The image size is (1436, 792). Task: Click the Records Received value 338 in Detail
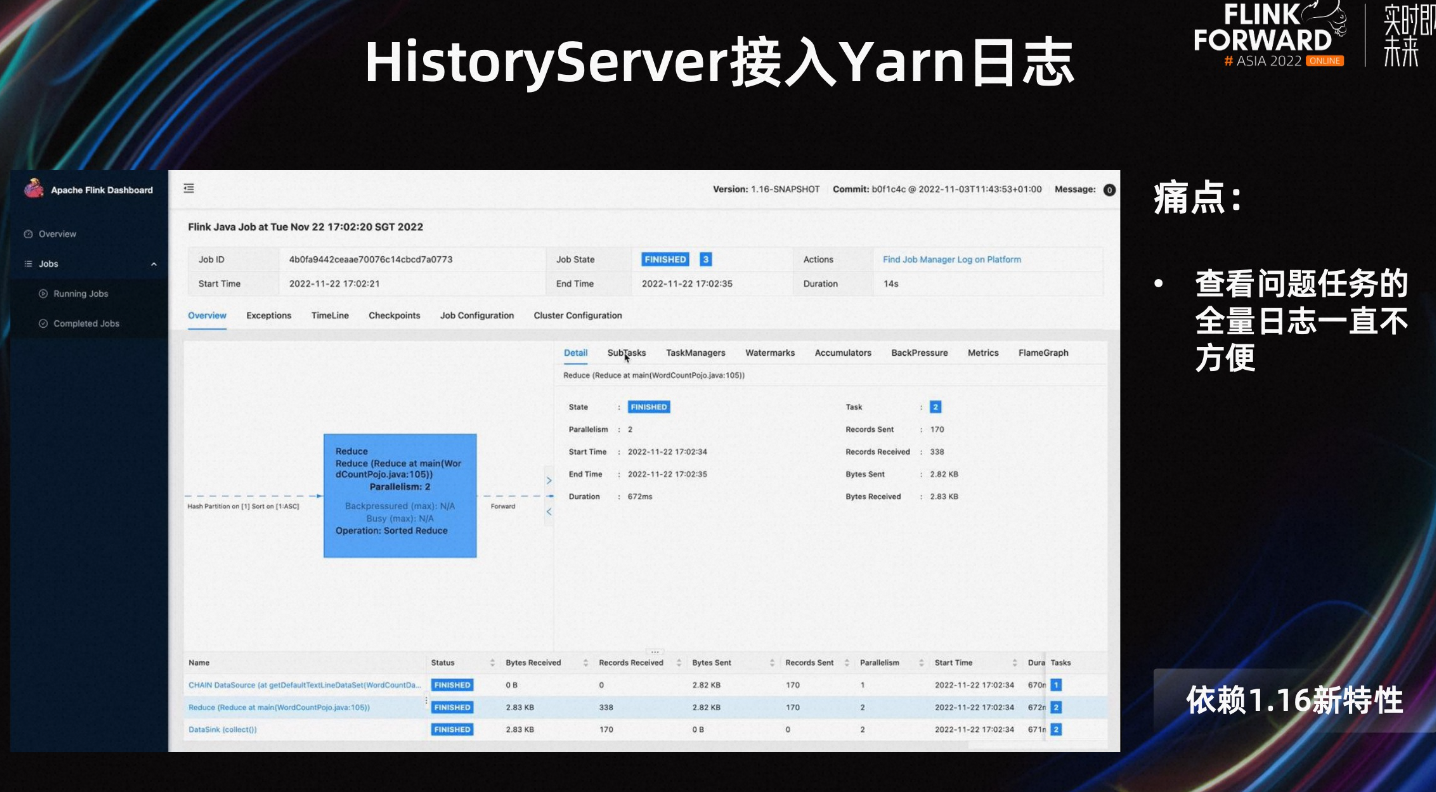[x=937, y=452]
